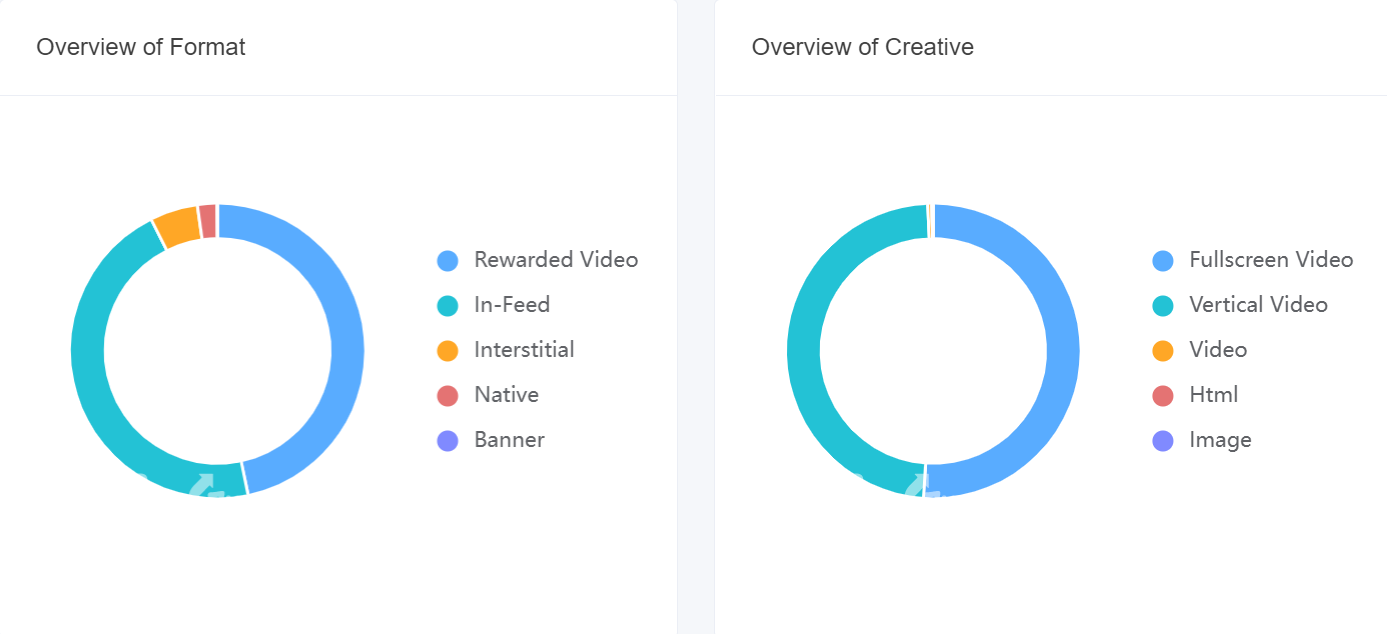
Task: Select the teal Vertical Video donut segment
Action: (804, 350)
